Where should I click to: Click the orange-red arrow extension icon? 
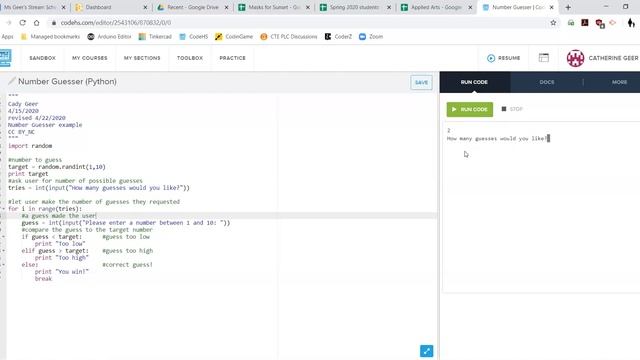[613, 23]
